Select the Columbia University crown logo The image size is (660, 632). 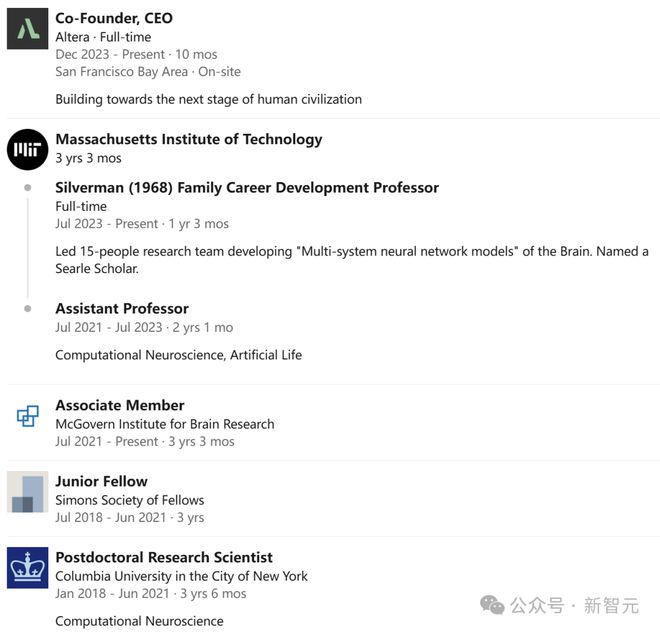click(x=27, y=568)
